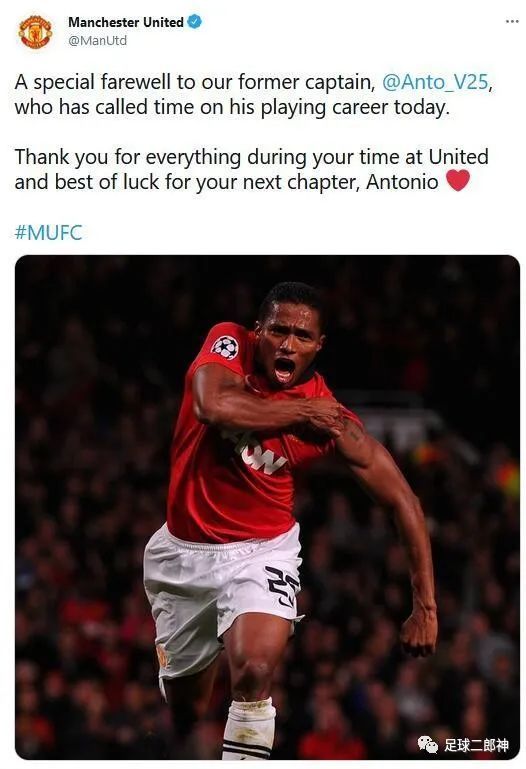Viewport: 526px width, 769px height.
Task: Click the number 25 on the shorts
Action: pyautogui.click(x=283, y=586)
